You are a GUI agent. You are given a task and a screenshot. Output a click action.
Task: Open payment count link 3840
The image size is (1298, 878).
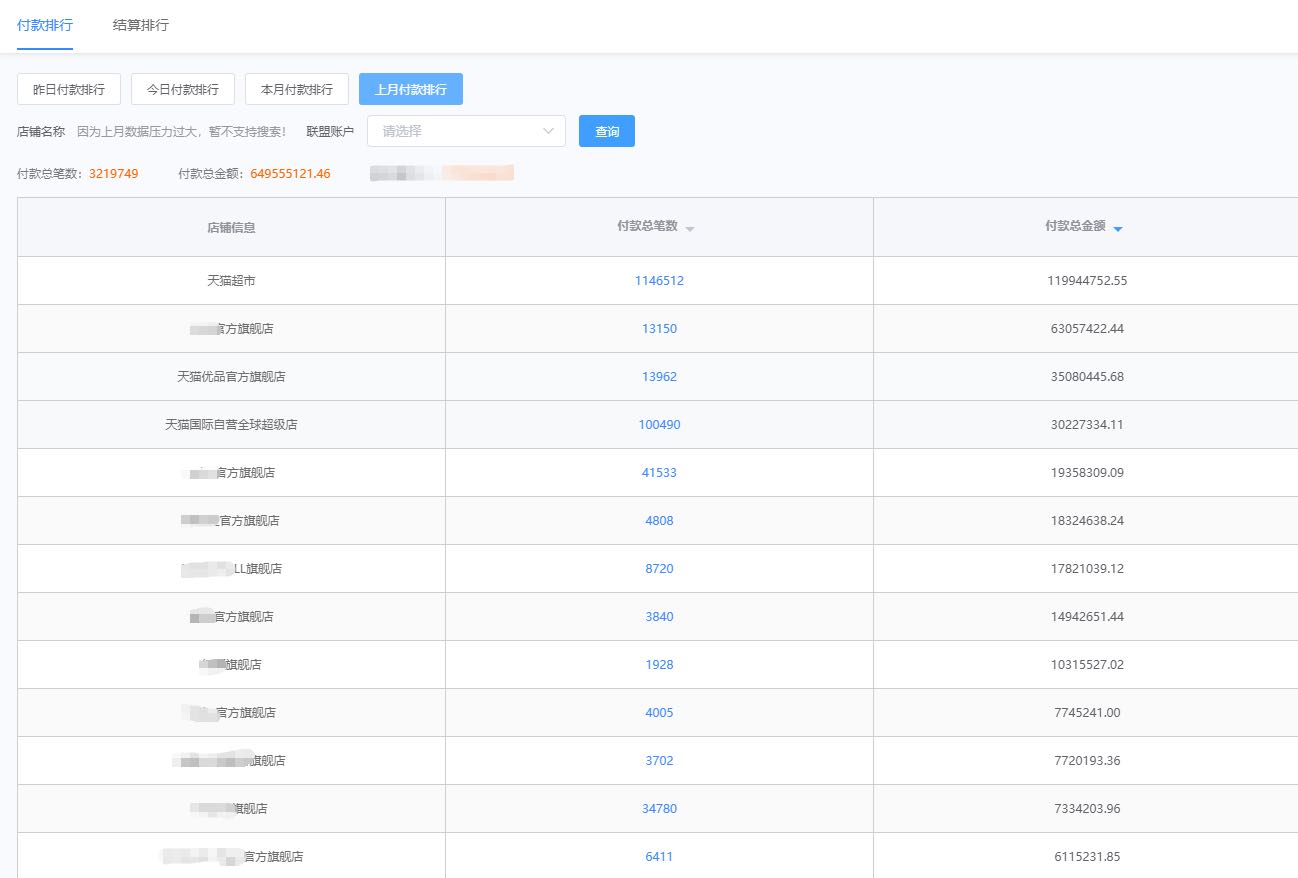click(660, 617)
